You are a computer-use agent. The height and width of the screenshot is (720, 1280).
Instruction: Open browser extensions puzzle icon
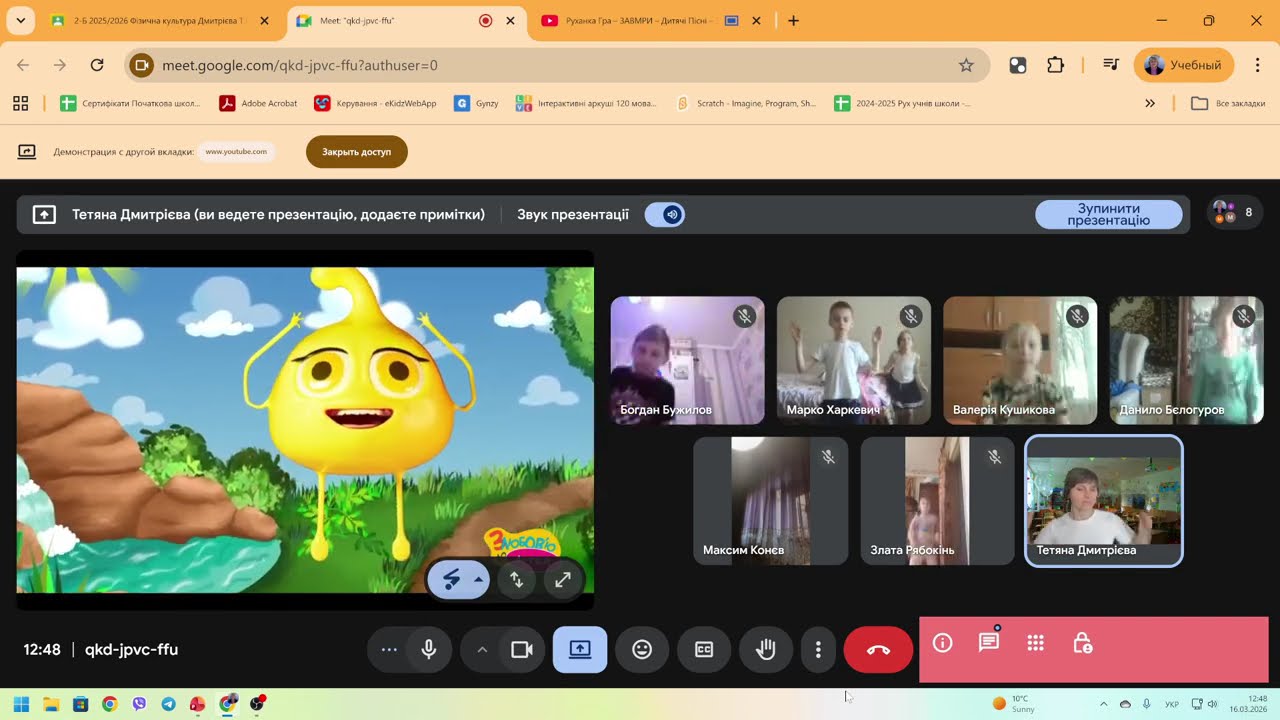(x=1055, y=65)
